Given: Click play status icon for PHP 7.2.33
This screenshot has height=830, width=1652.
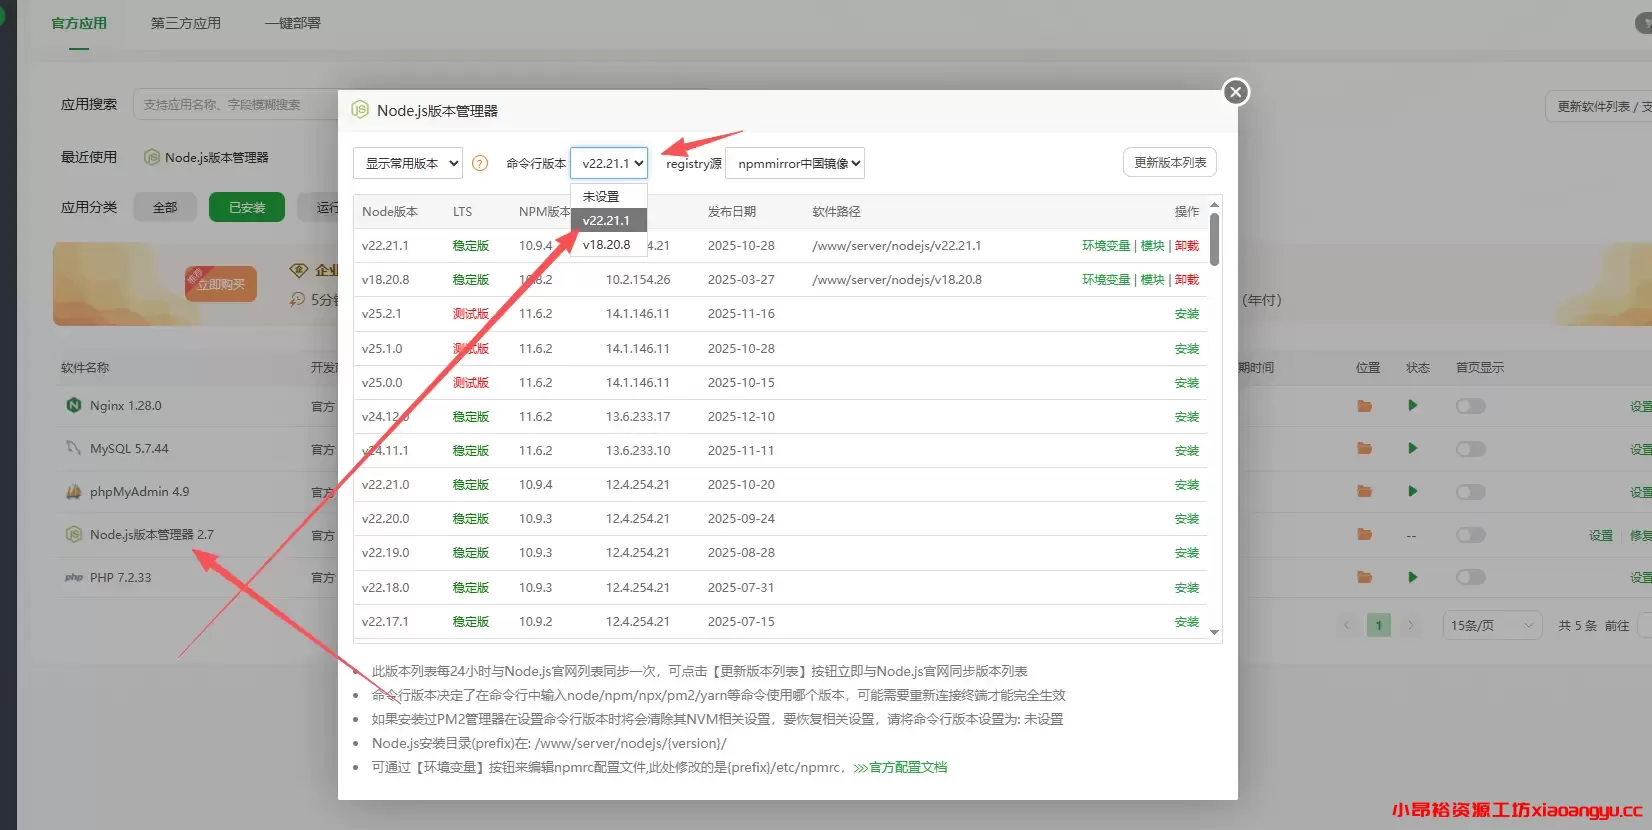Looking at the screenshot, I should (1413, 578).
